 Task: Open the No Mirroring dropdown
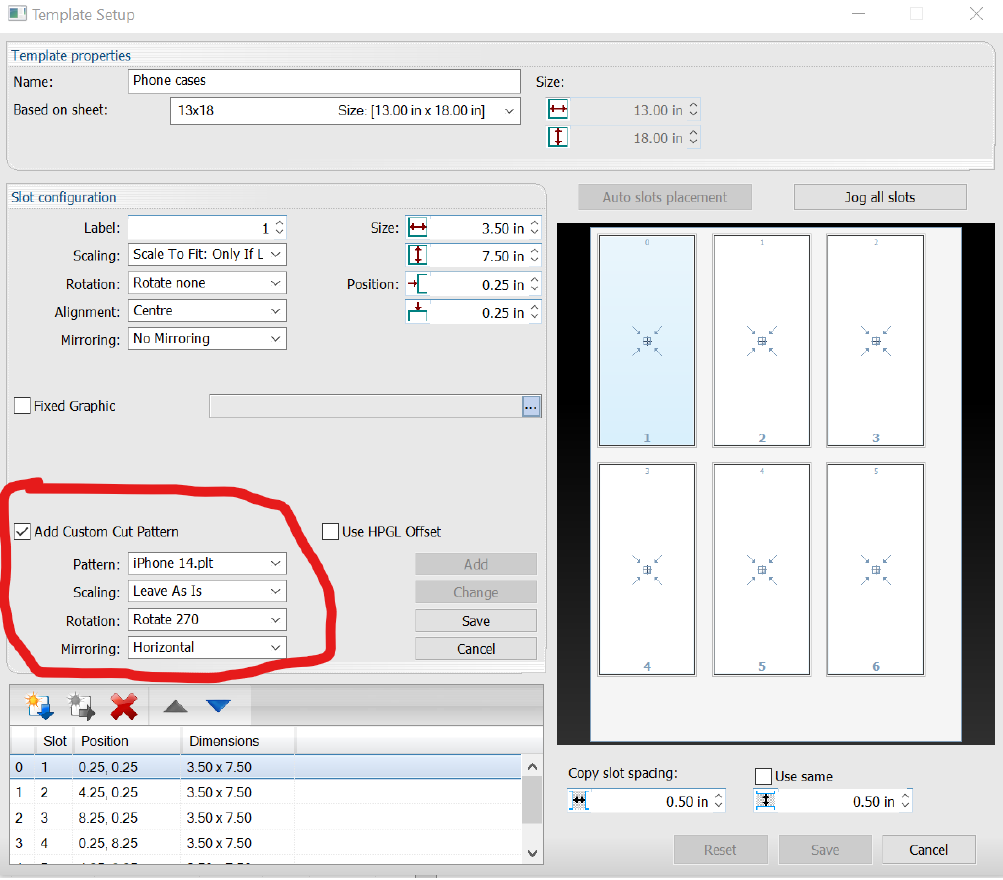(207, 339)
